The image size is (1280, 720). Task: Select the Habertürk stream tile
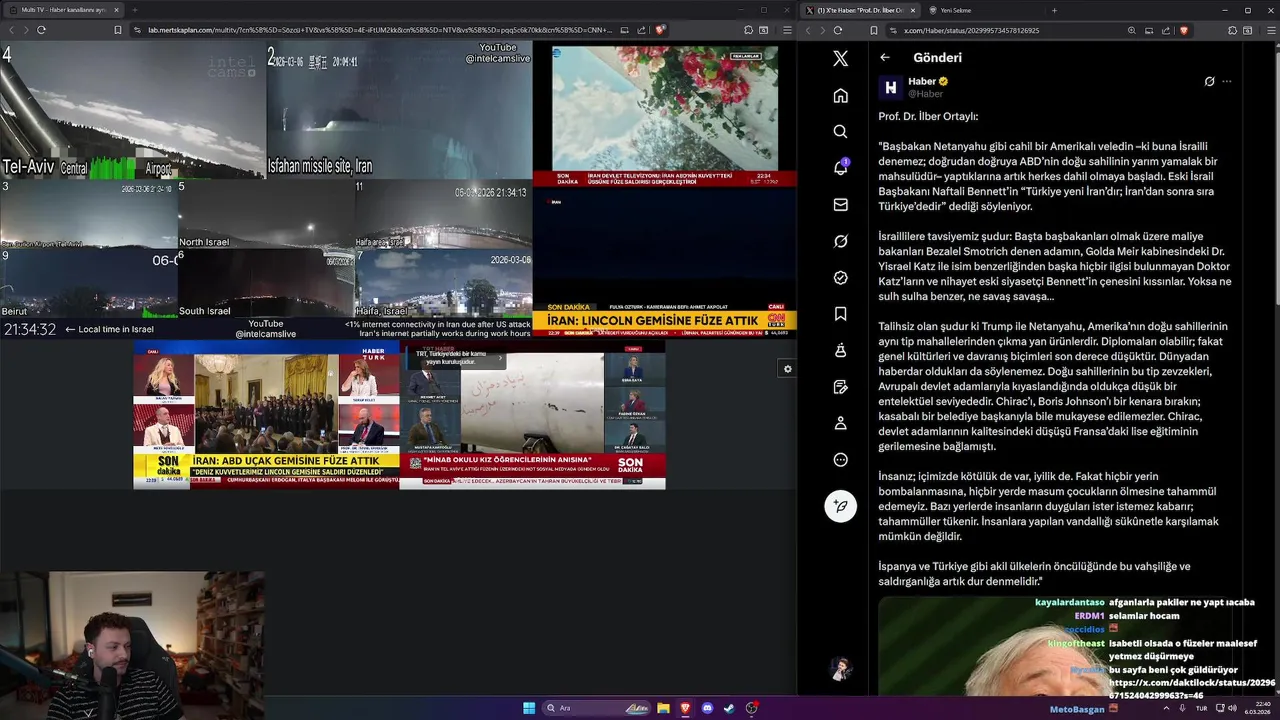point(266,415)
